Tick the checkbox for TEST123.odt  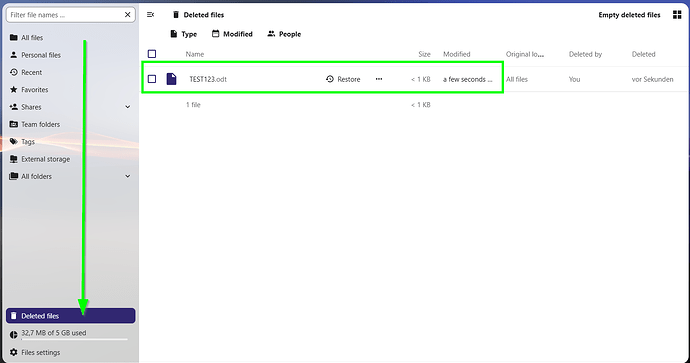click(152, 79)
